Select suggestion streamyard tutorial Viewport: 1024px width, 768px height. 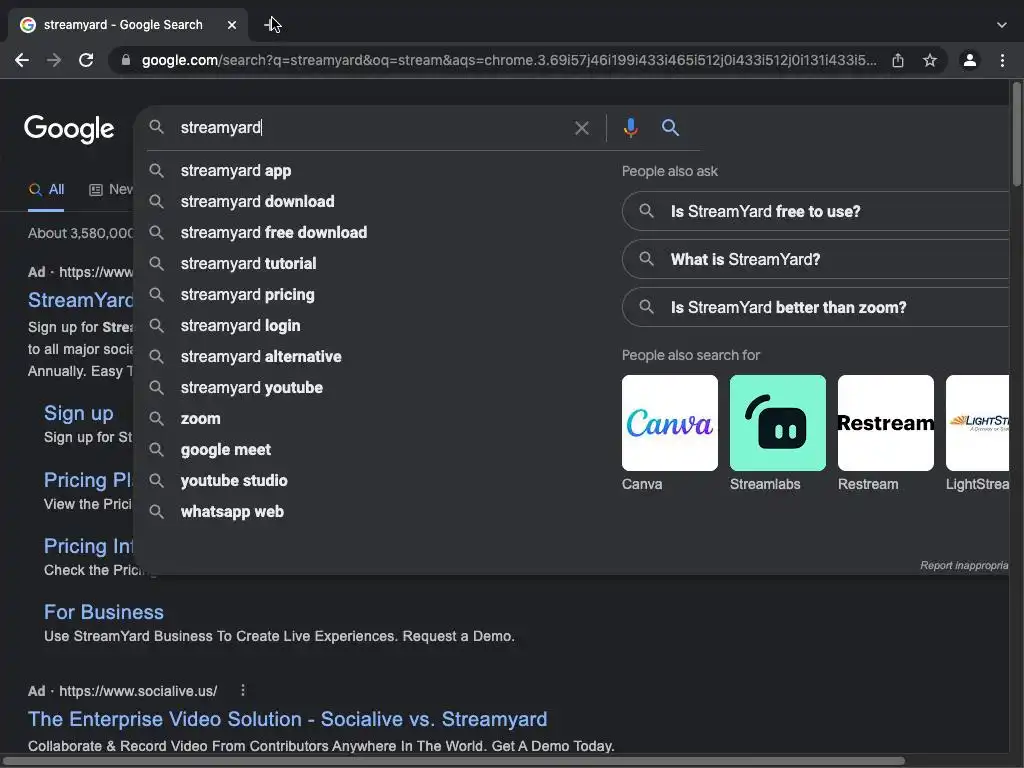[x=248, y=263]
